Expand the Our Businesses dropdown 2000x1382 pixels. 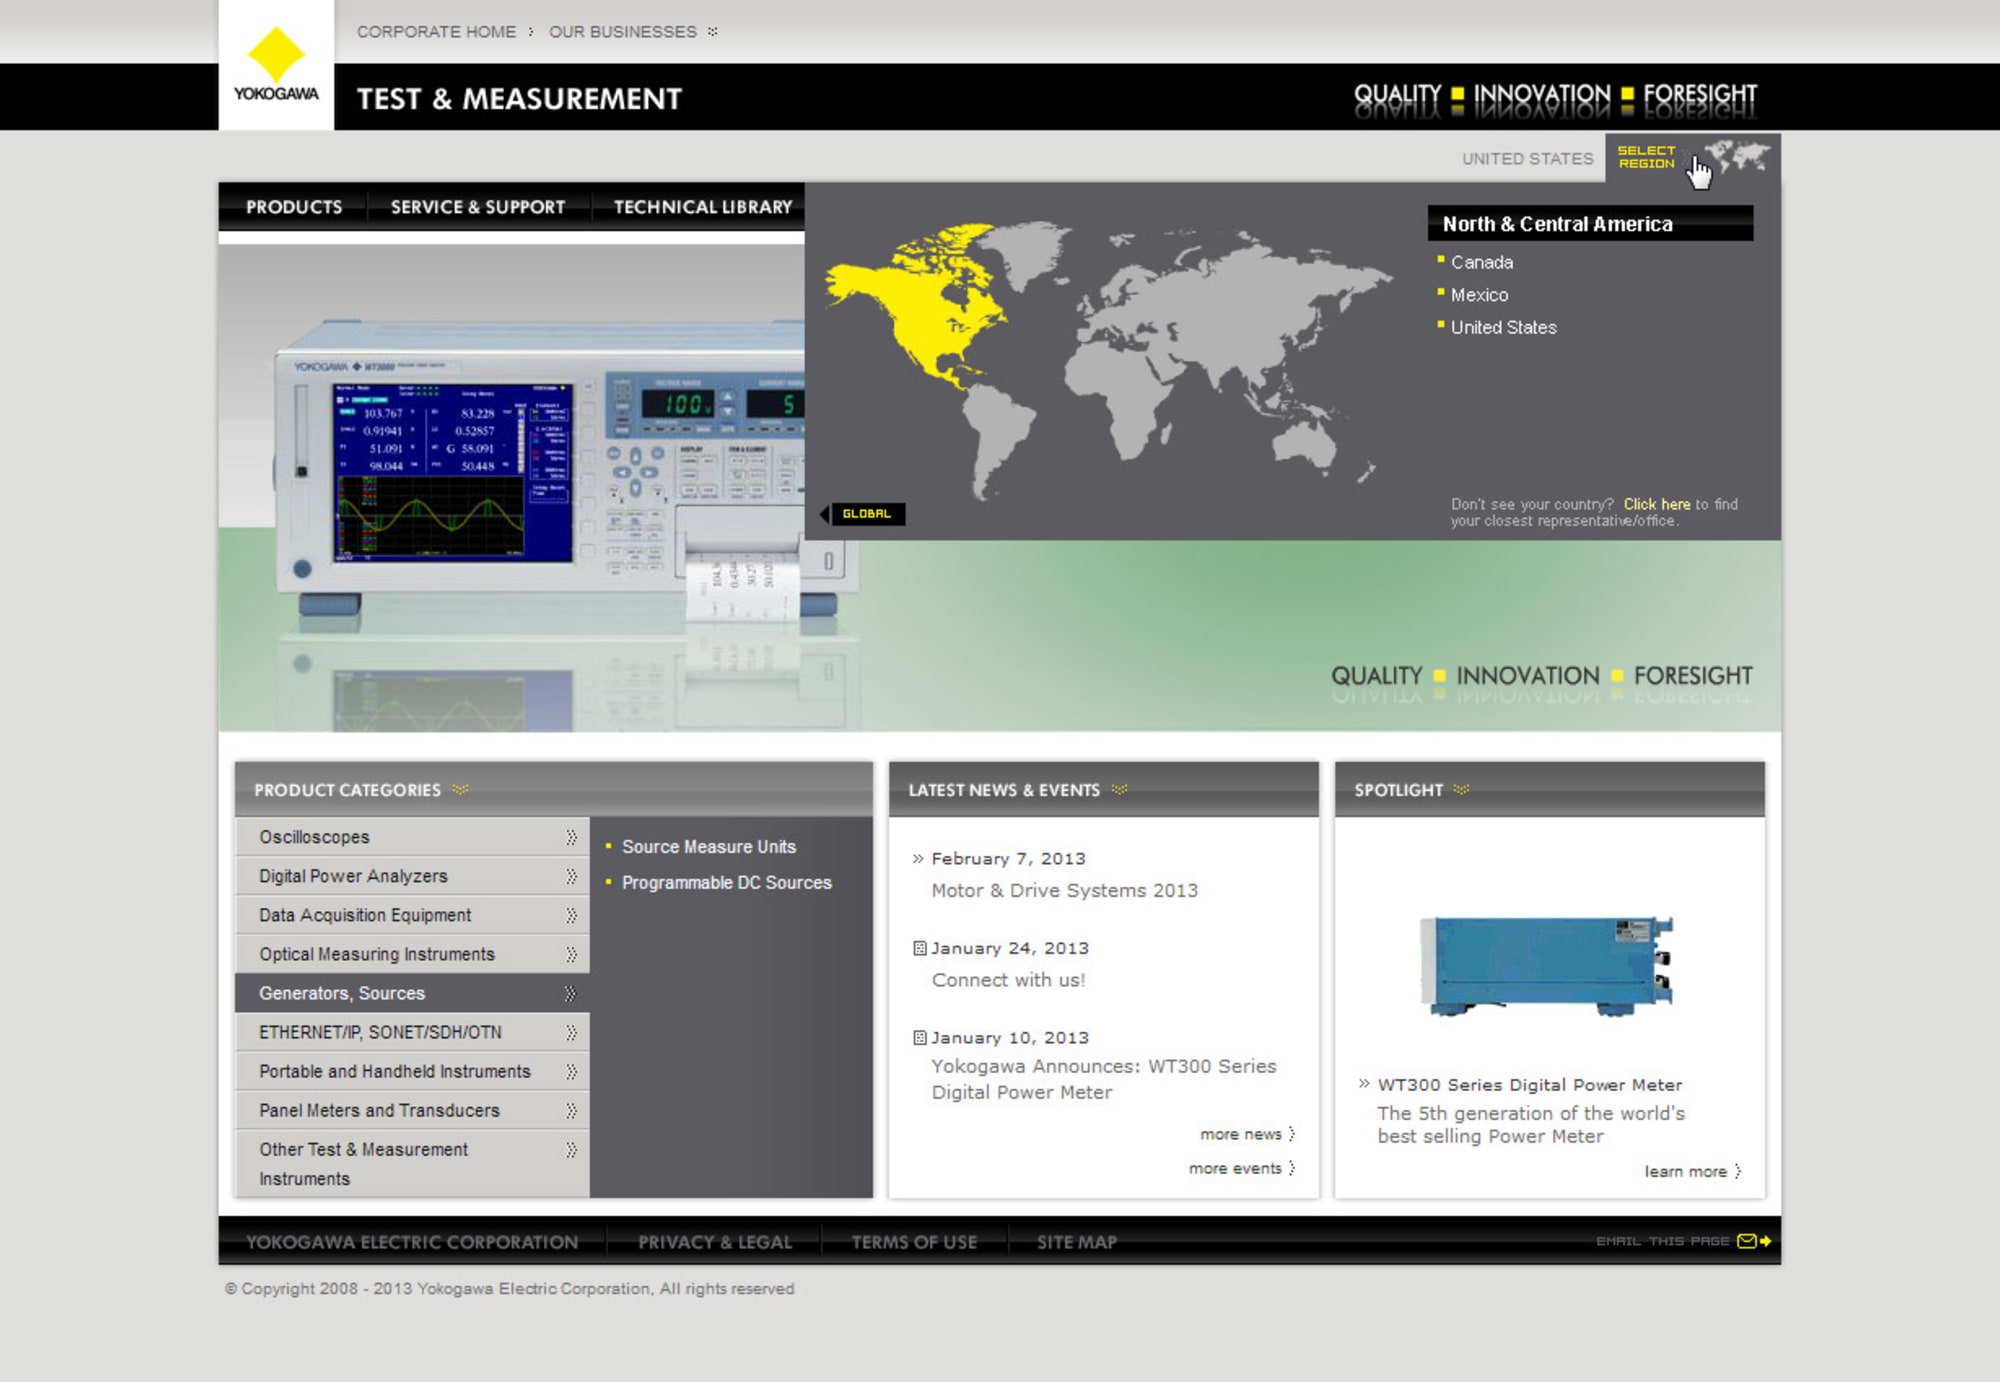click(633, 32)
